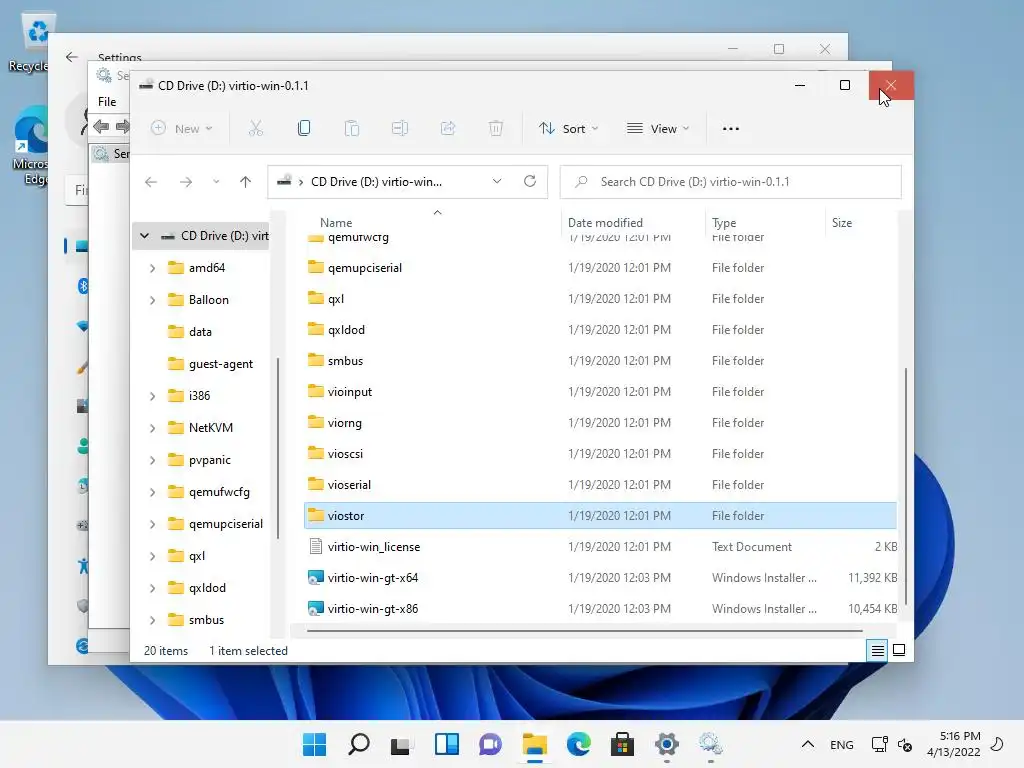Click the search CD Drive field
This screenshot has width=1024, height=768.
731,182
